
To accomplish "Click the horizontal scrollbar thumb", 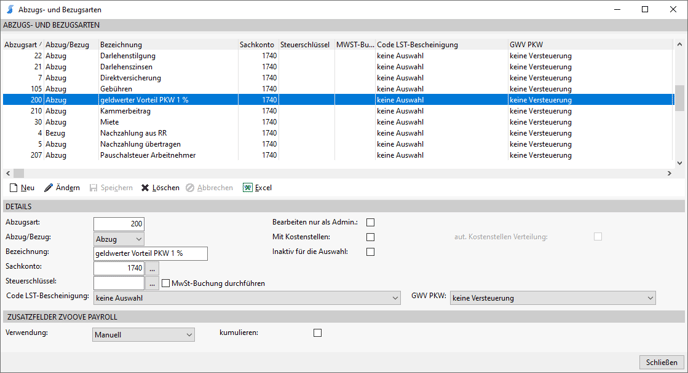I will pos(18,173).
